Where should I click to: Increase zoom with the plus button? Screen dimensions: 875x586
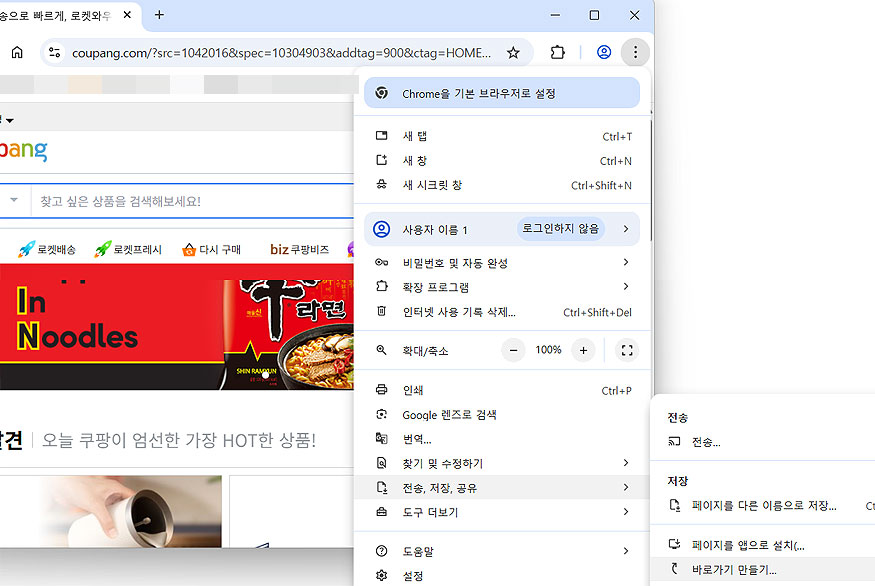tap(583, 350)
